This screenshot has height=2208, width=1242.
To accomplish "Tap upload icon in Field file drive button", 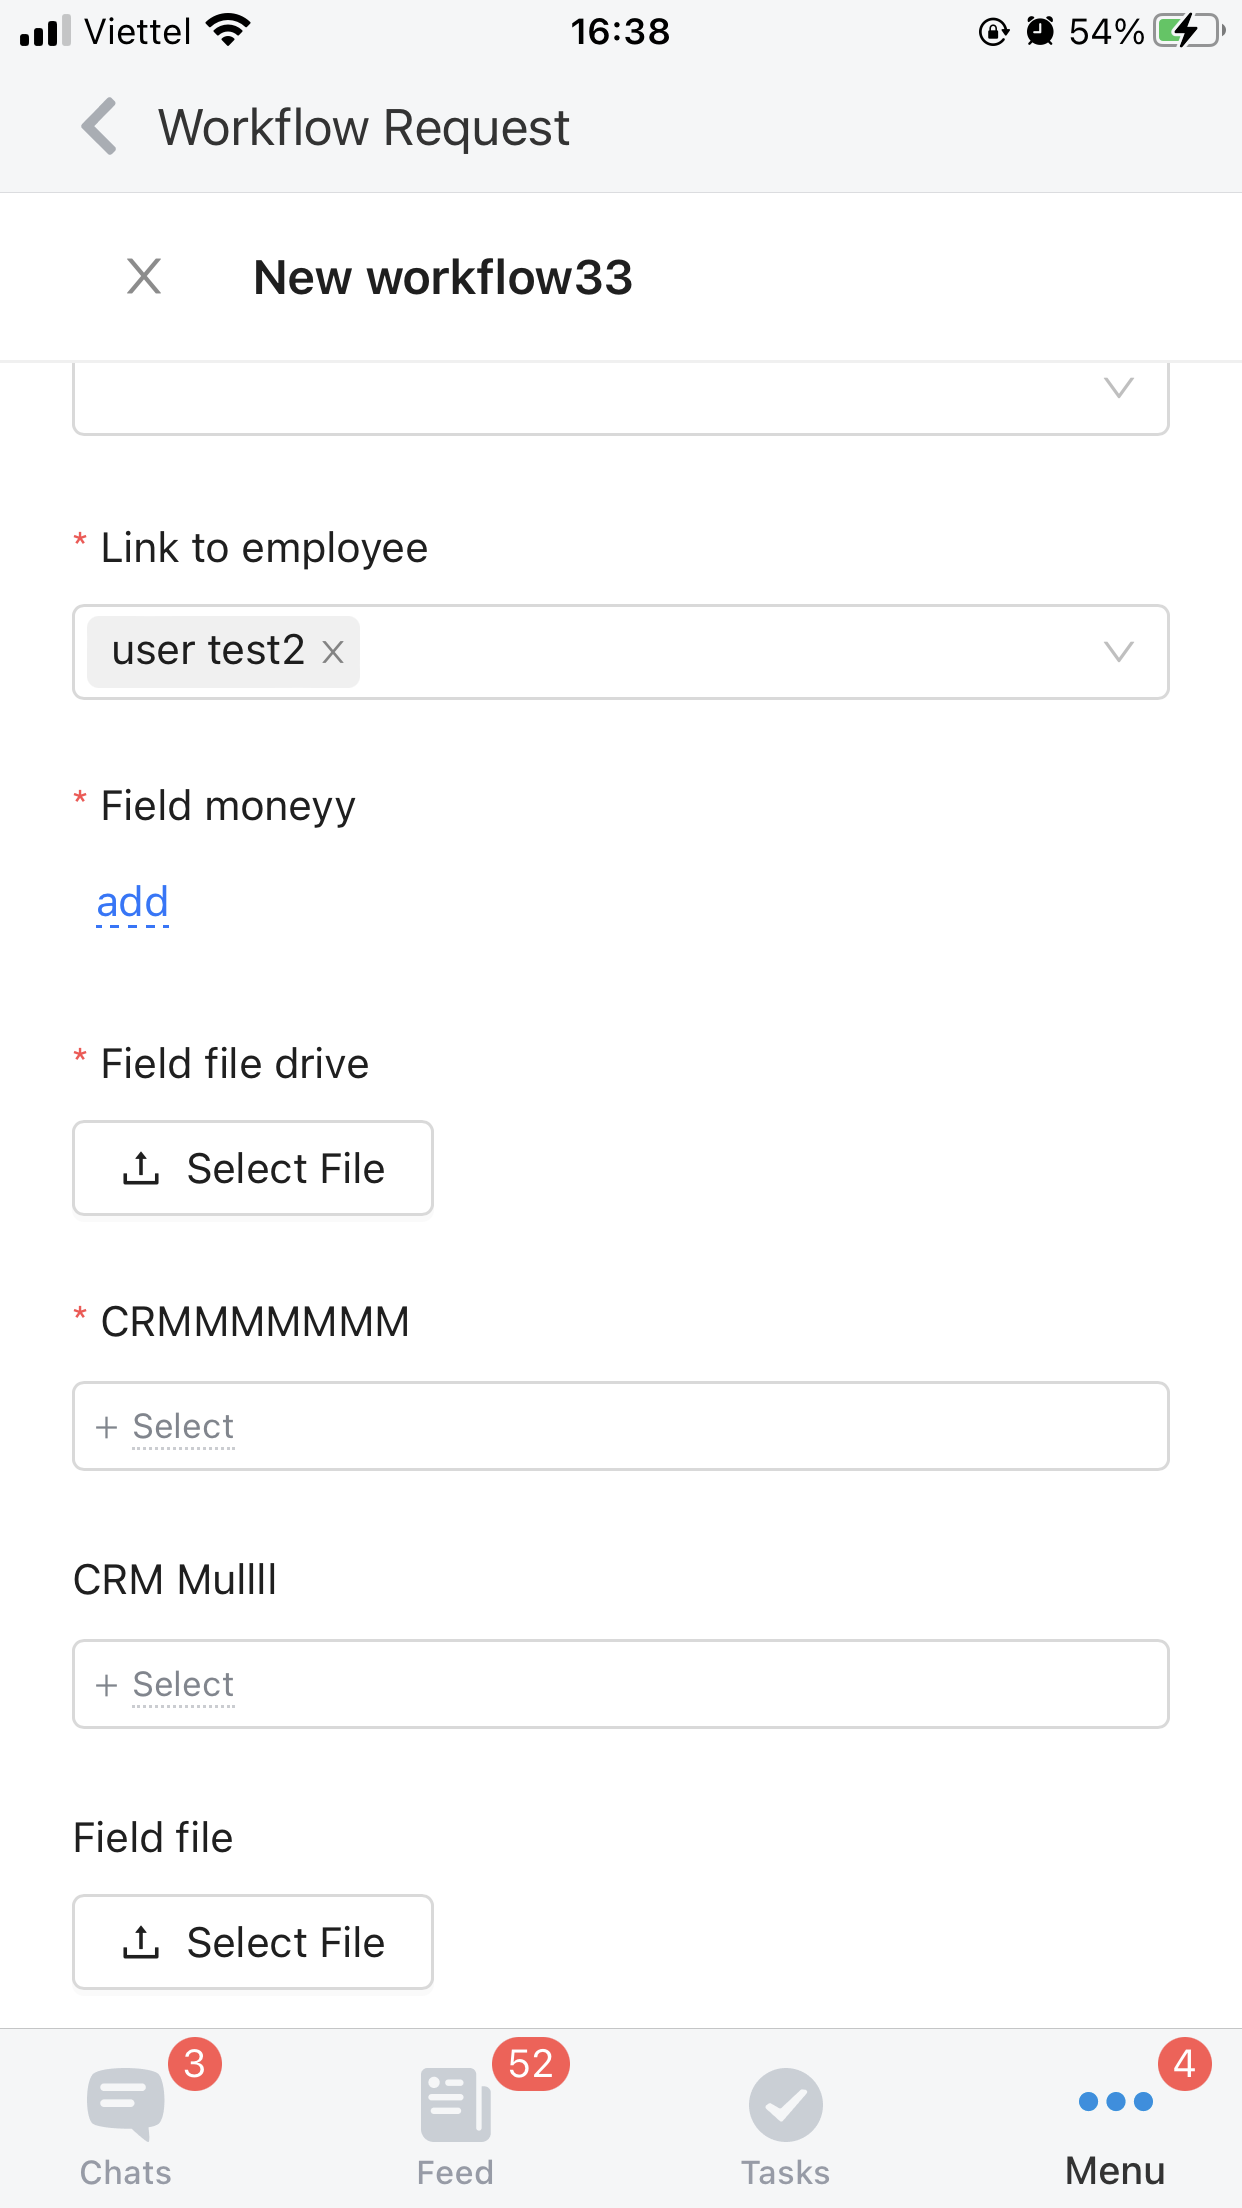I will coord(141,1168).
